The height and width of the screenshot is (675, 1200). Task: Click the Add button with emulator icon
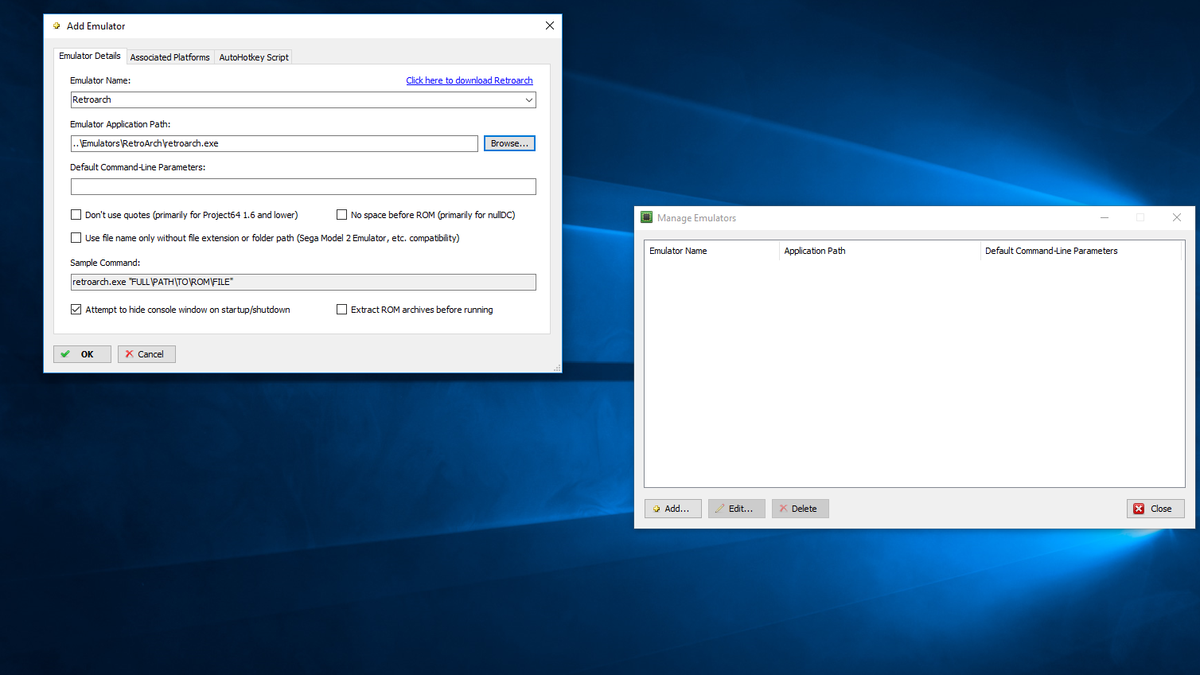click(x=672, y=508)
